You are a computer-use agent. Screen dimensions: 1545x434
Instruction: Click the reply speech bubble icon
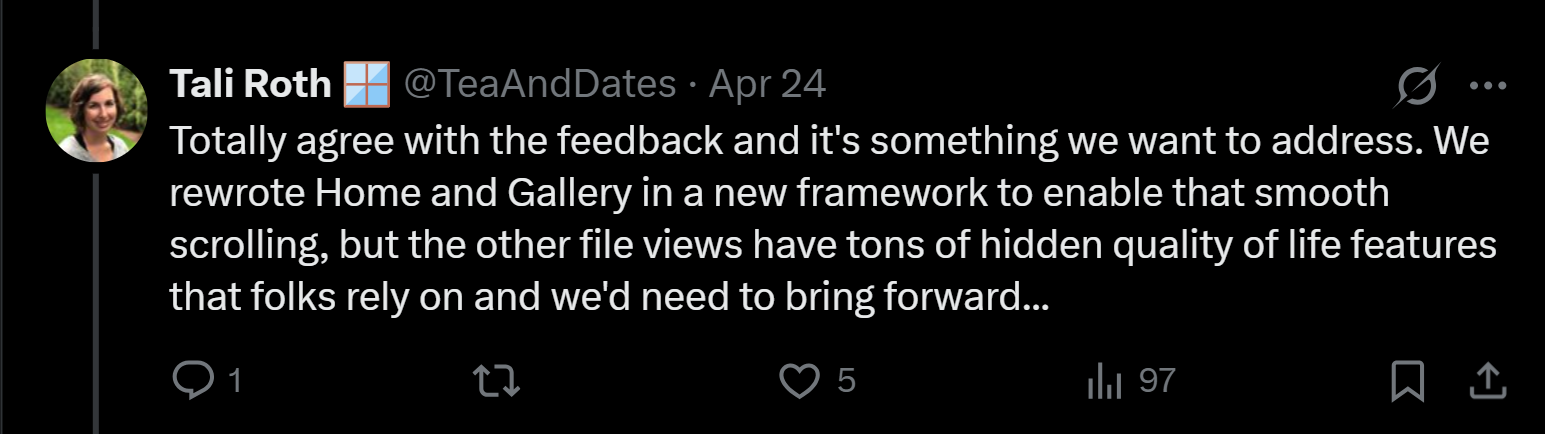tap(190, 381)
